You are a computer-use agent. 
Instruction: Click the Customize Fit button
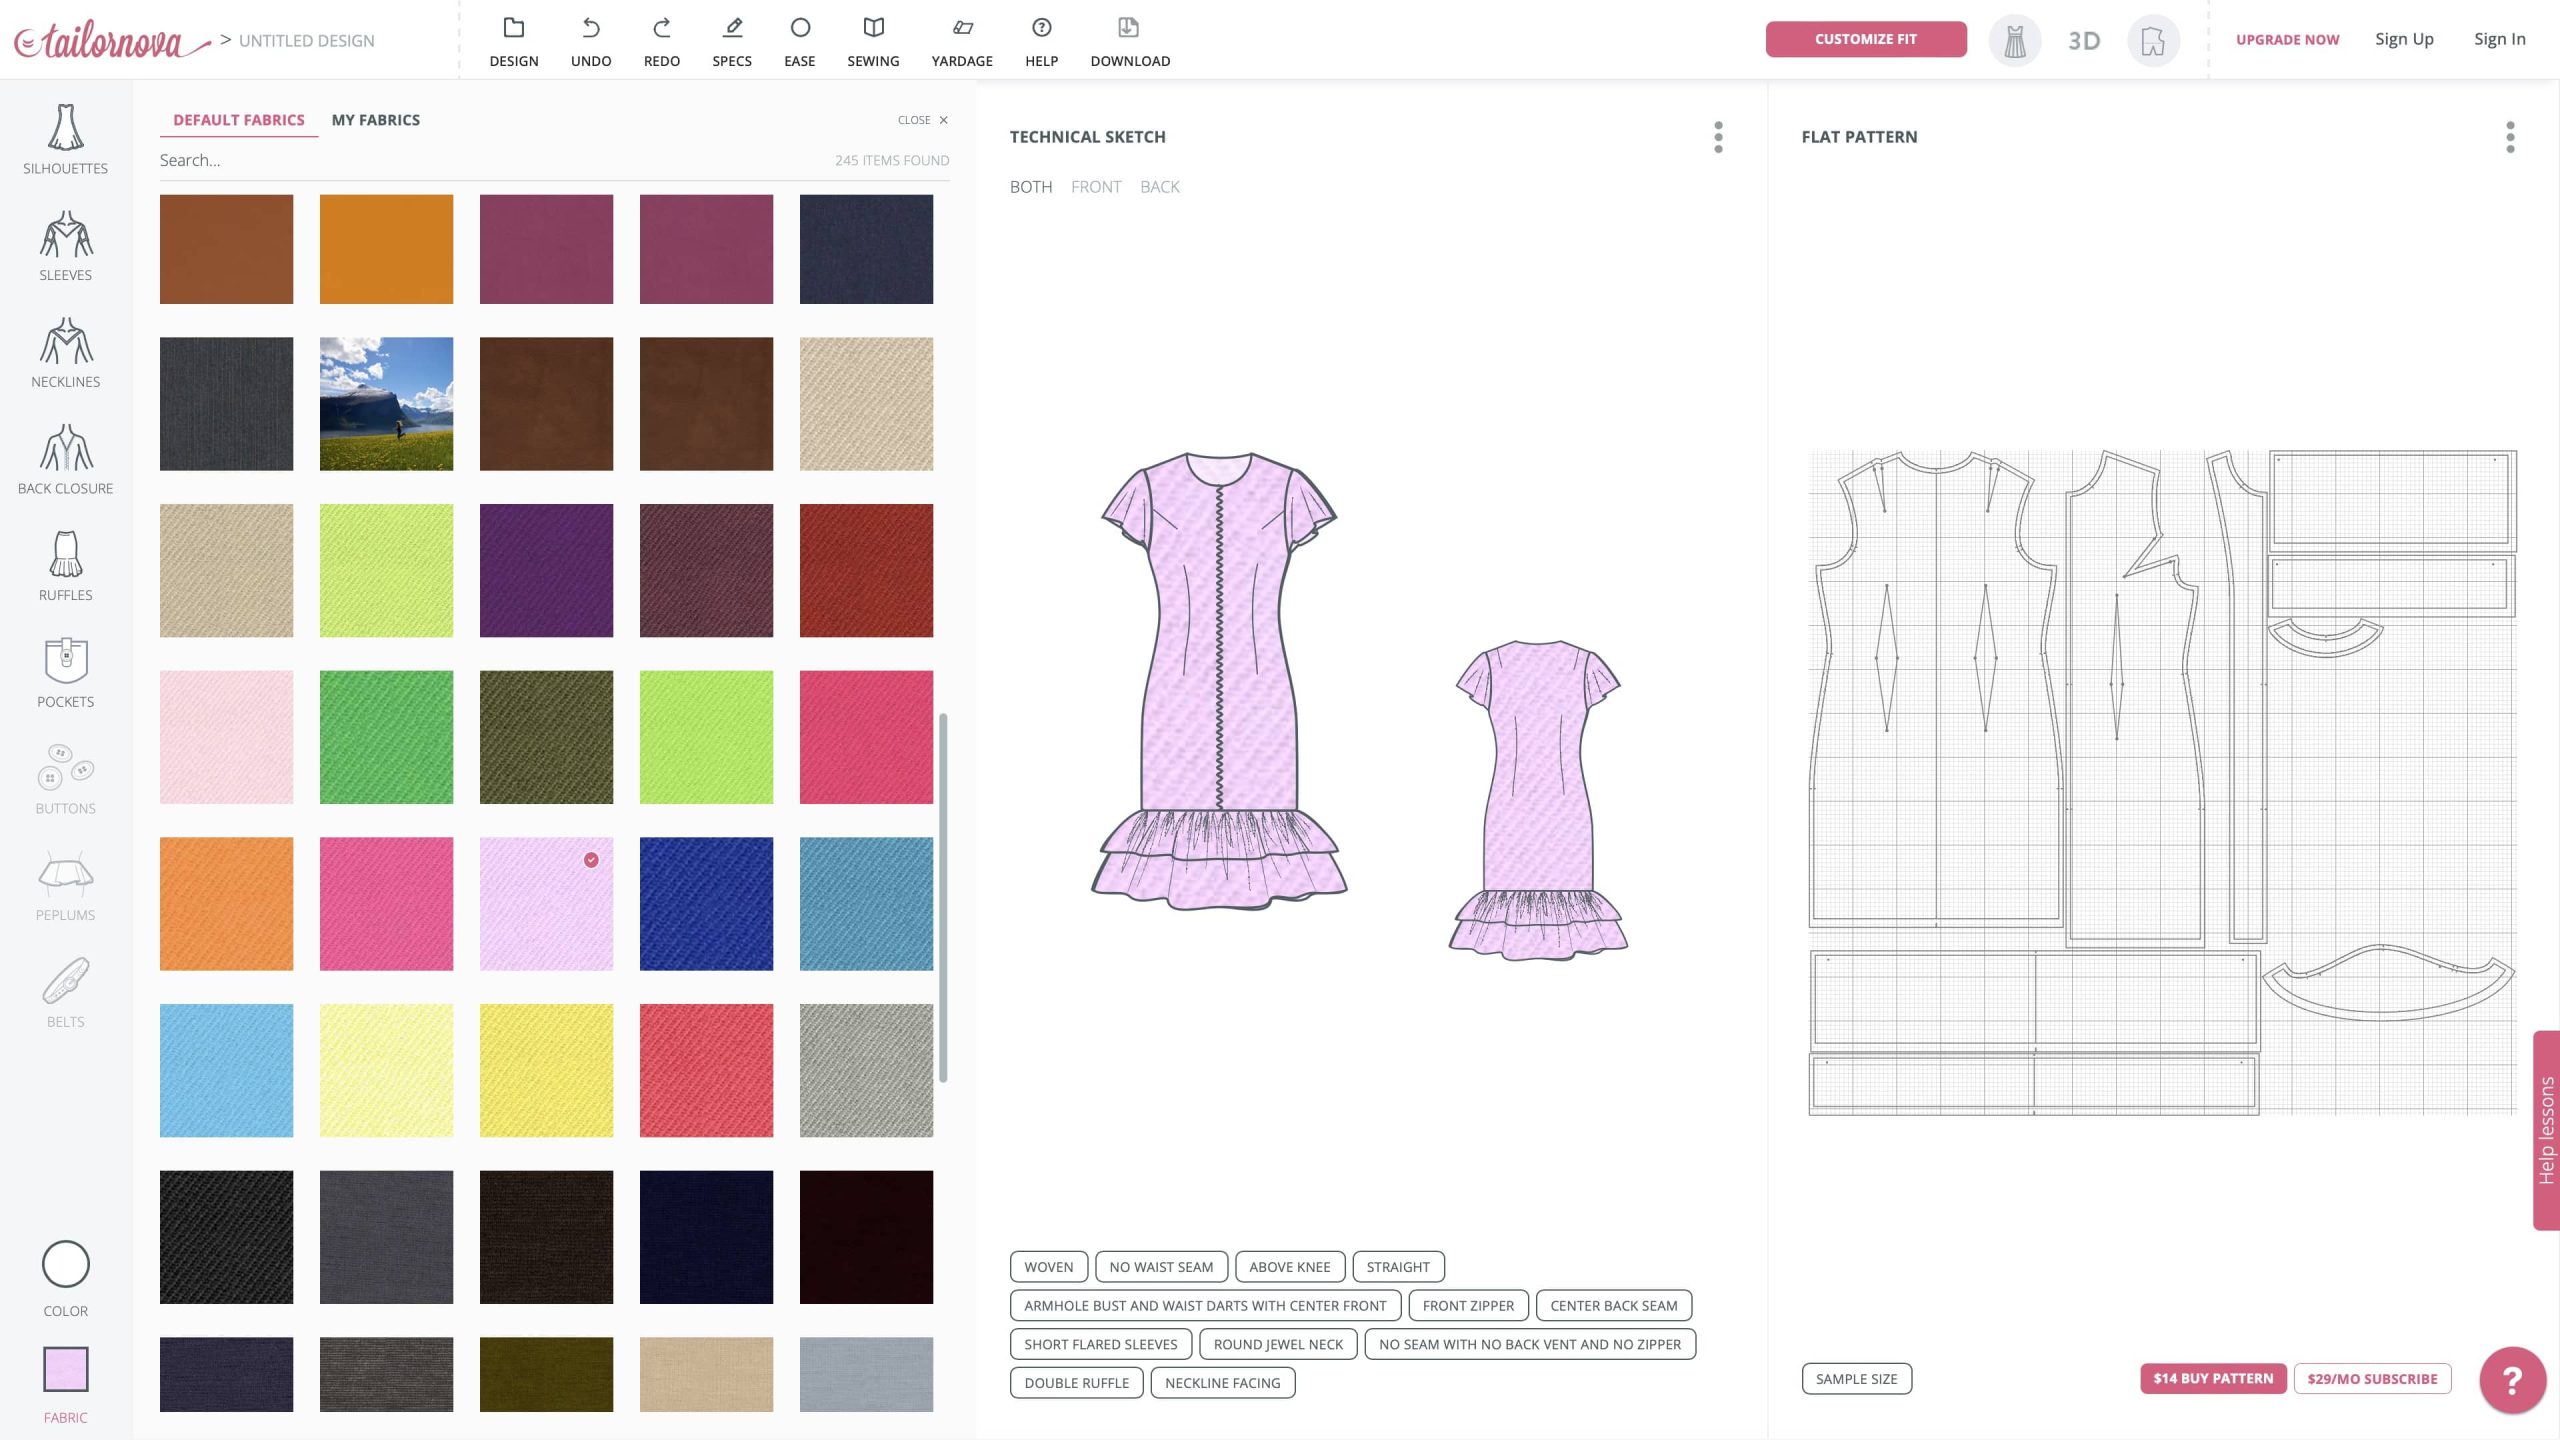tap(1865, 39)
